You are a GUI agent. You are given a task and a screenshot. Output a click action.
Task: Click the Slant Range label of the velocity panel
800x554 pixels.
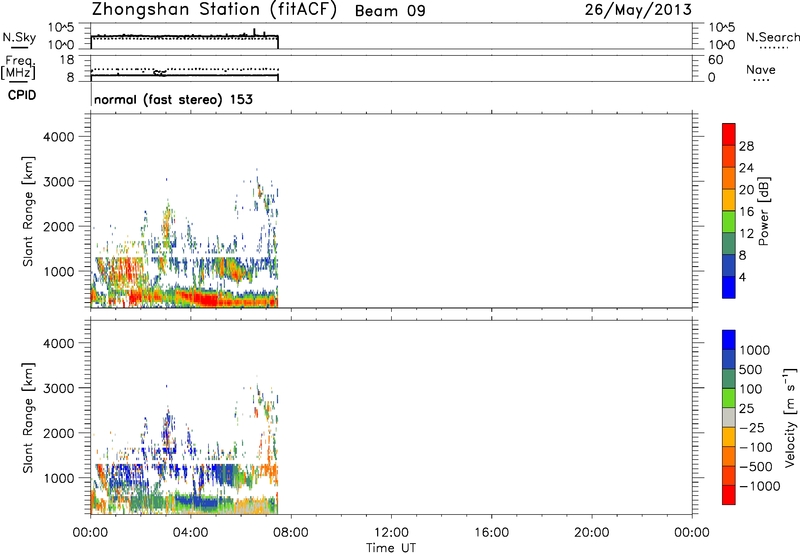pos(28,418)
